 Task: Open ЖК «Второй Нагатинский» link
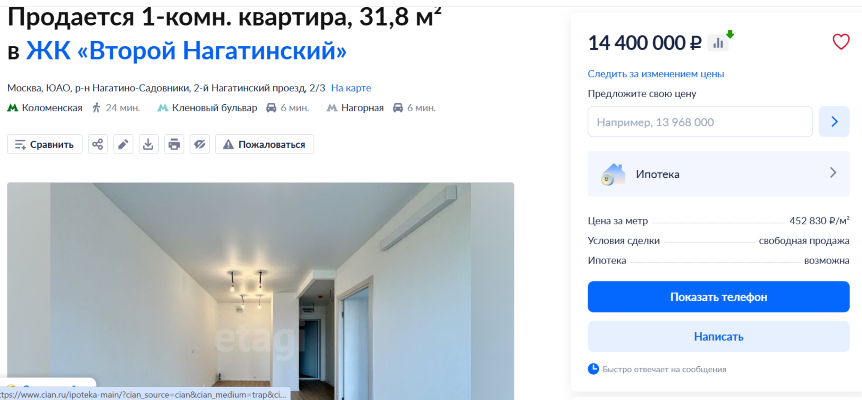[x=186, y=51]
